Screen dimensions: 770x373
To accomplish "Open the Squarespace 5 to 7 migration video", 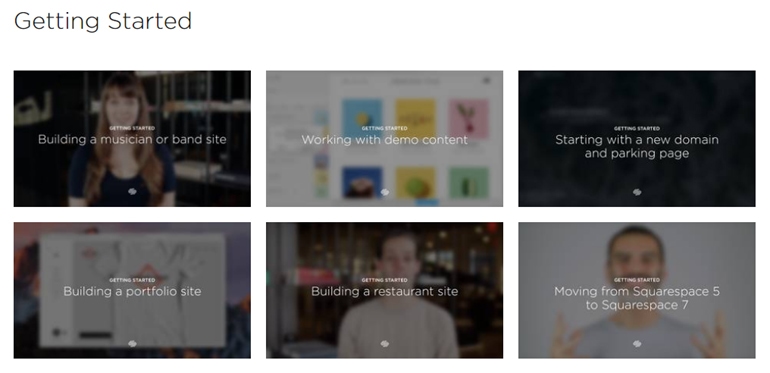I will pyautogui.click(x=637, y=290).
